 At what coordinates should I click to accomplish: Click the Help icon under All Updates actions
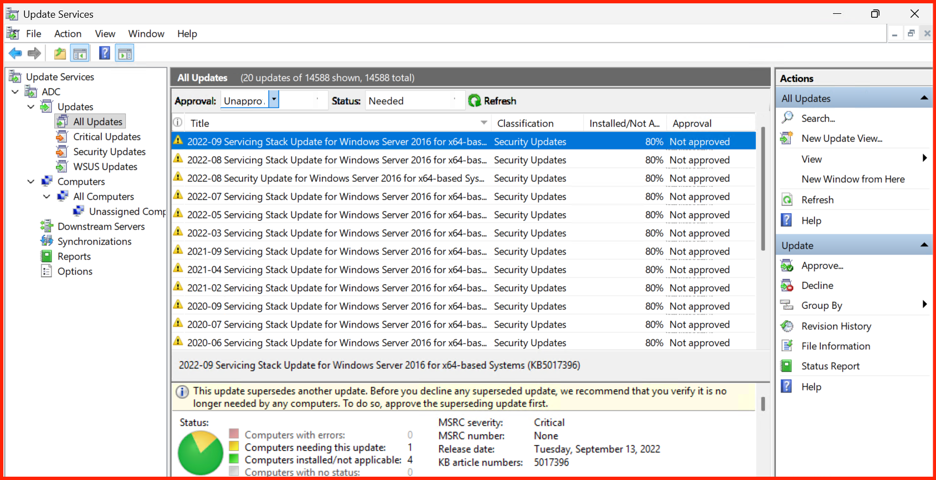(x=787, y=220)
